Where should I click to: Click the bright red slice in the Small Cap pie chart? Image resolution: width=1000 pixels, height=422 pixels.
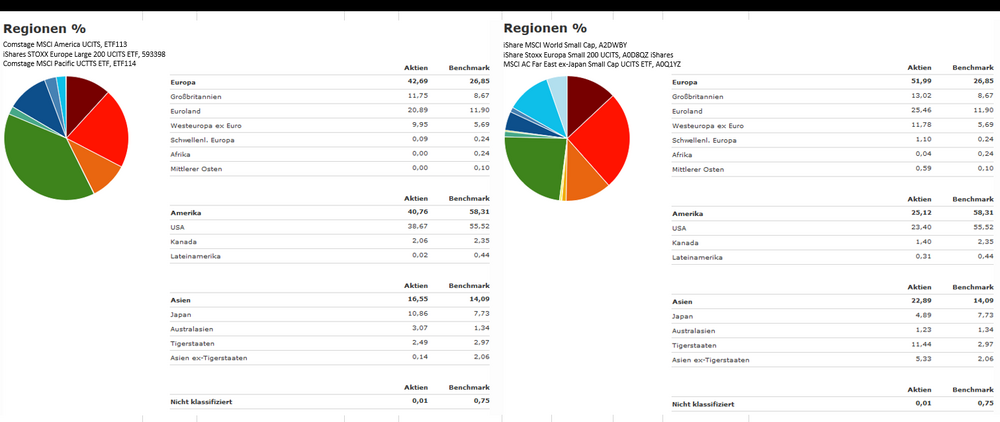point(603,140)
